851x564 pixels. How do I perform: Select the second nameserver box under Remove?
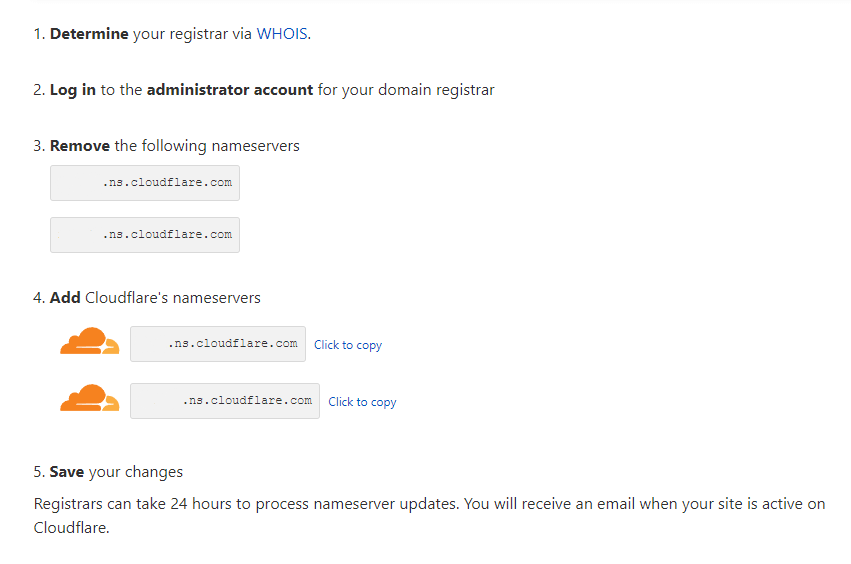[x=145, y=235]
